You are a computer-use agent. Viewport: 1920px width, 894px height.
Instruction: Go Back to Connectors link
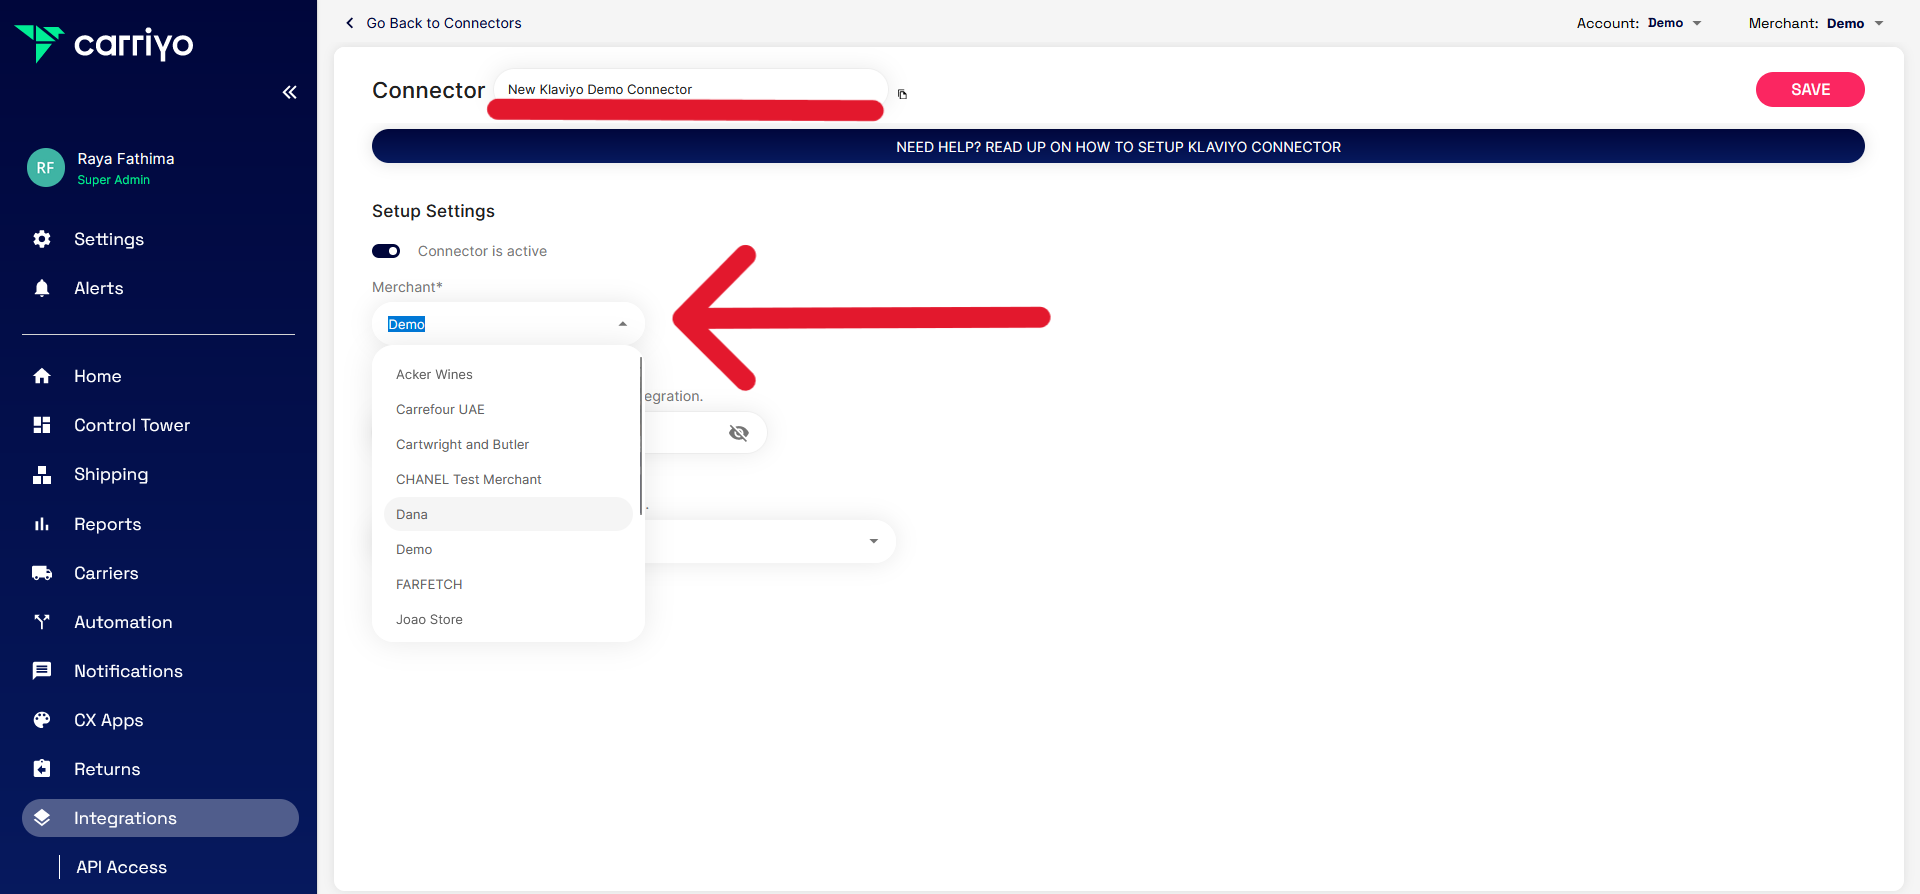click(444, 23)
